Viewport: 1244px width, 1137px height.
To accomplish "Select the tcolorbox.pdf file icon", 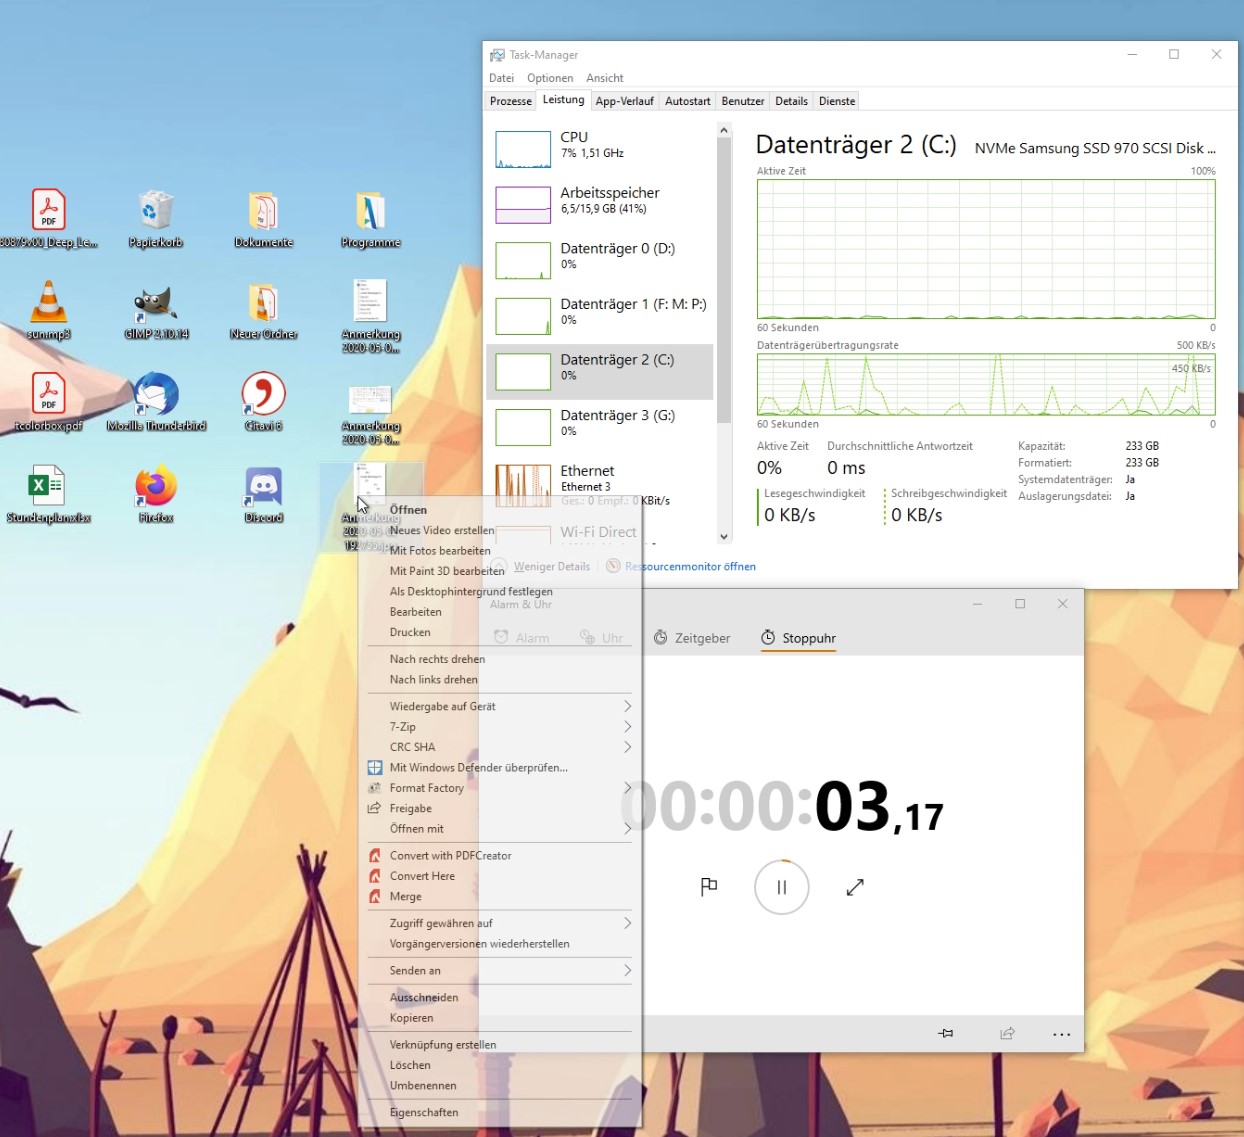I will pos(48,402).
